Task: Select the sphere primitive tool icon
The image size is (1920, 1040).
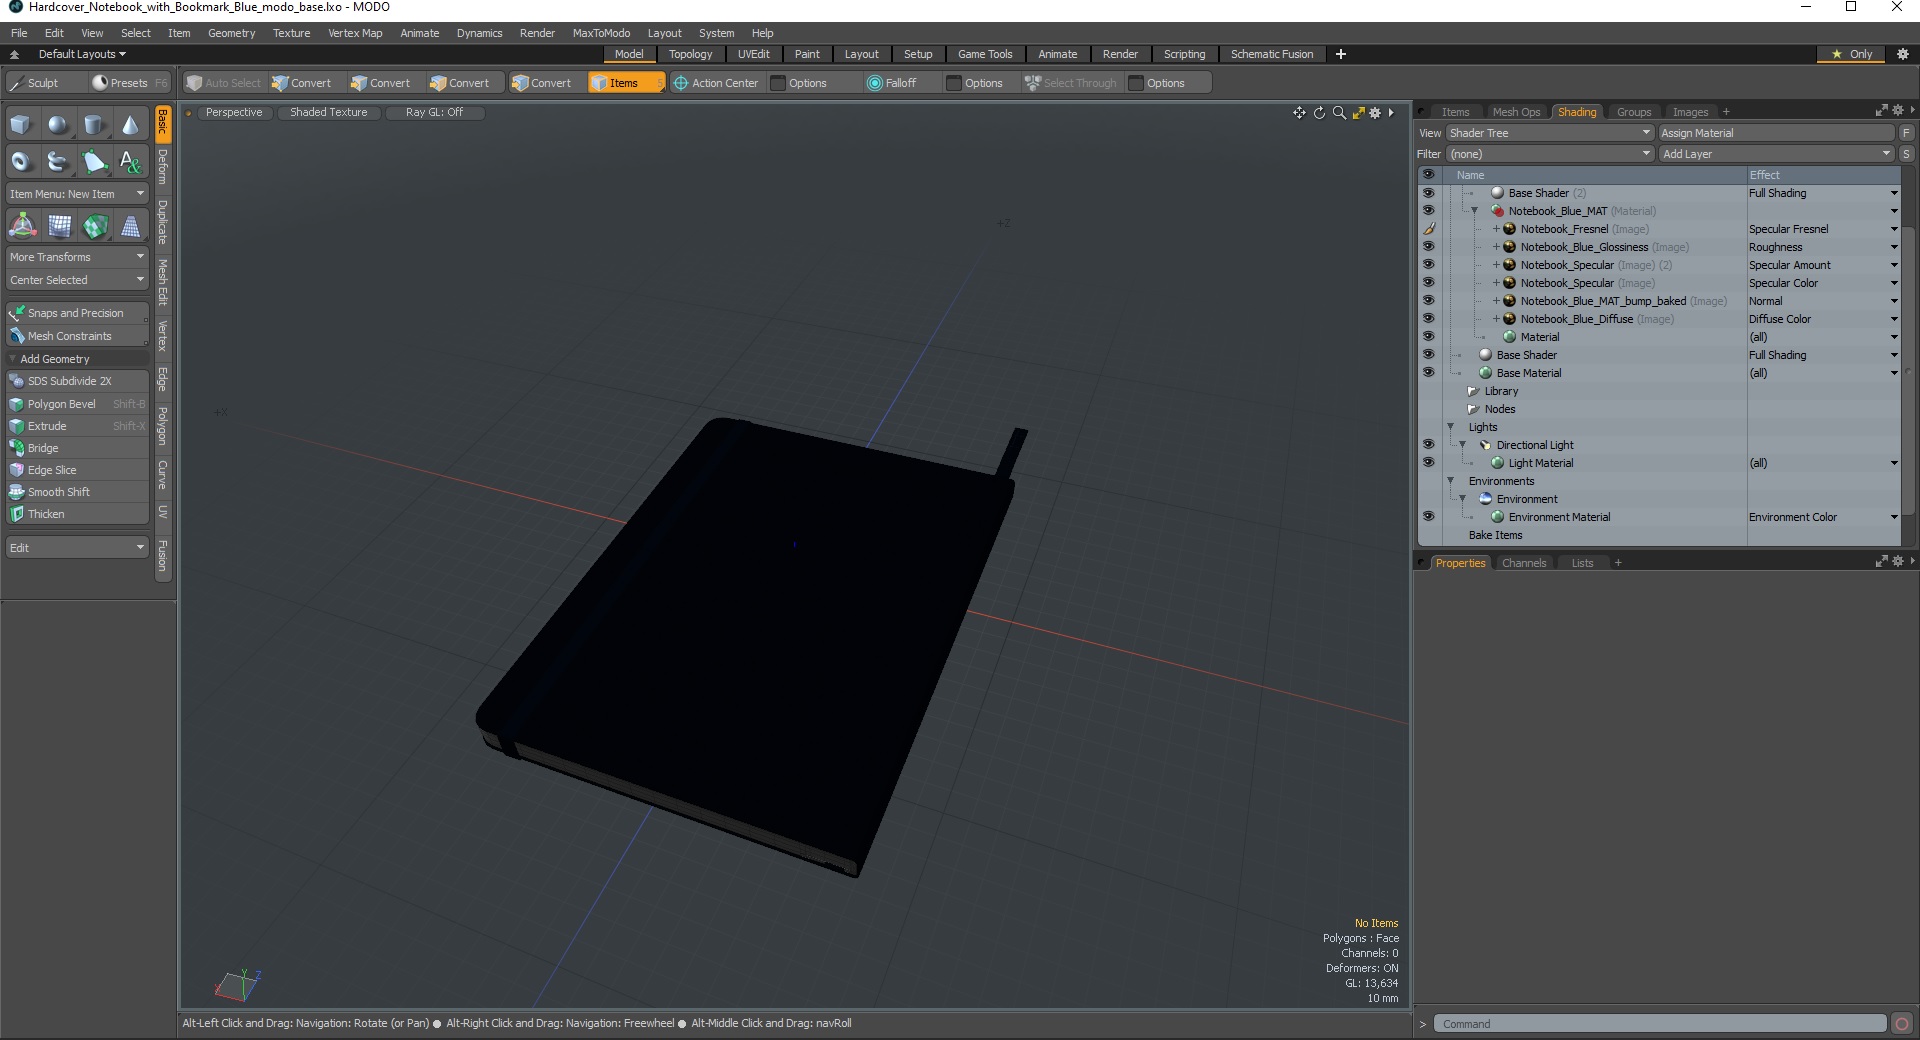Action: (x=58, y=125)
